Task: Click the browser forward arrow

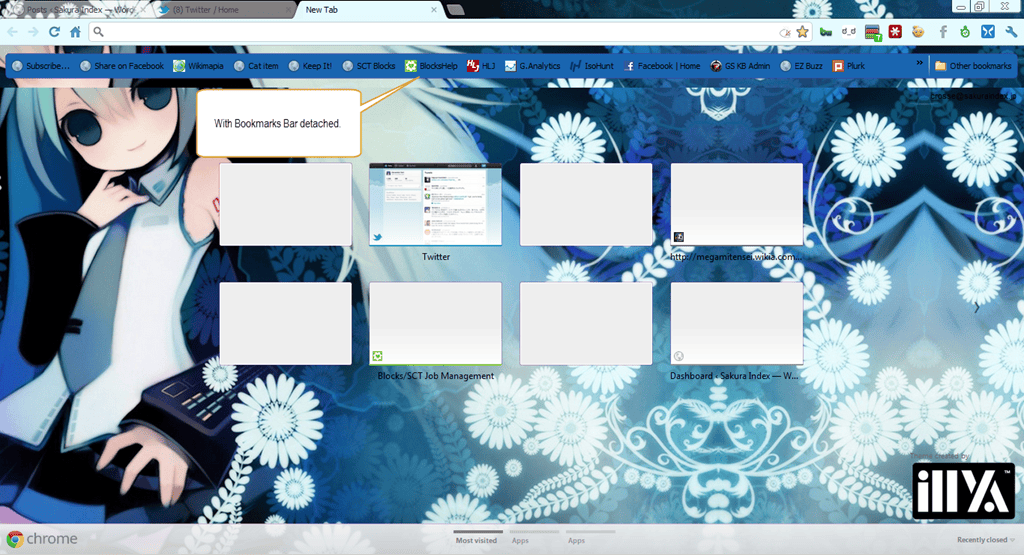Action: point(33,31)
